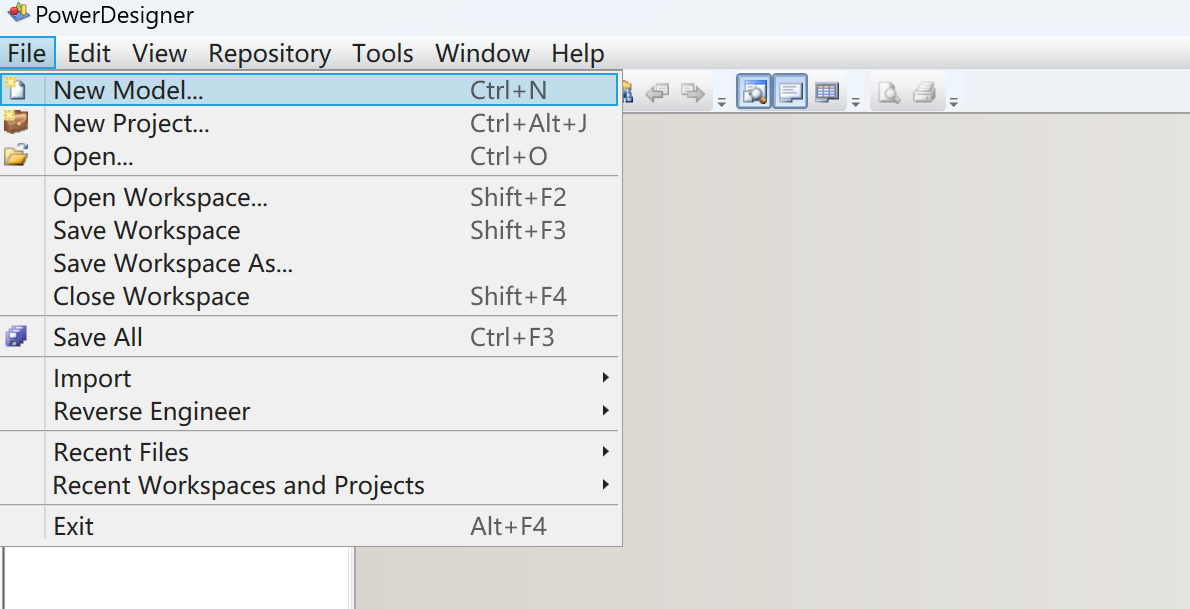Open the Tools menu
This screenshot has height=609, width=1190.
tap(382, 53)
